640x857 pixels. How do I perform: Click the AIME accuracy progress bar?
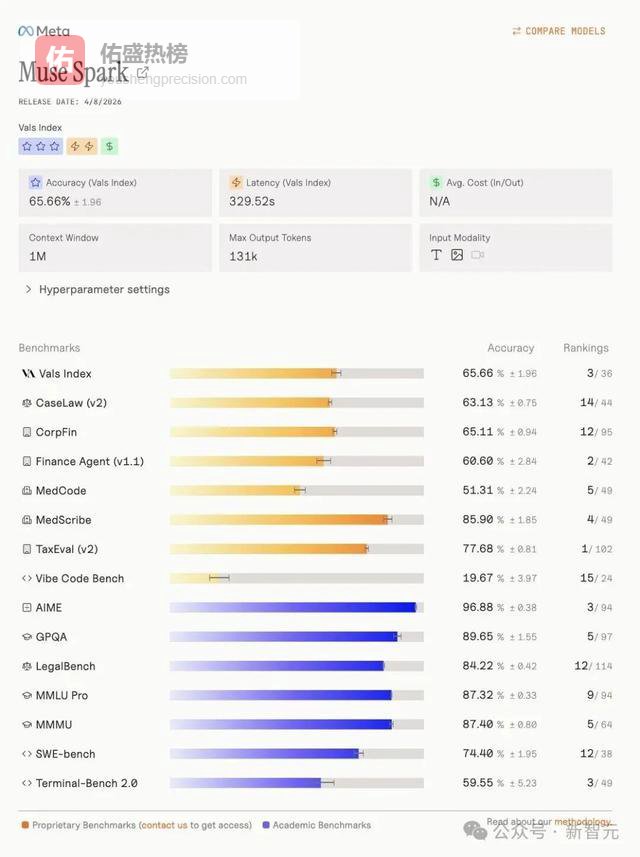[x=296, y=607]
